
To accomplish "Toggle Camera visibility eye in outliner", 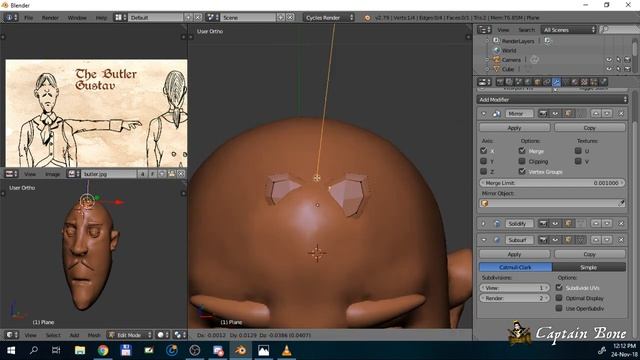I will tap(609, 60).
